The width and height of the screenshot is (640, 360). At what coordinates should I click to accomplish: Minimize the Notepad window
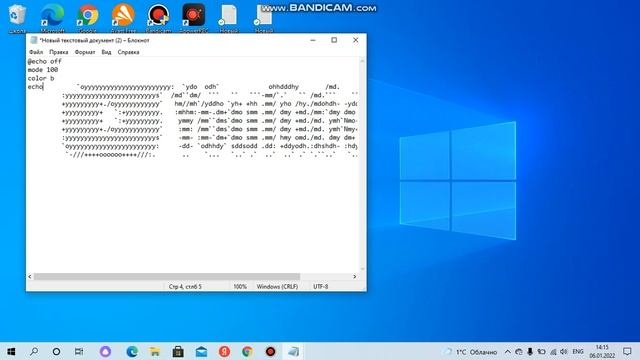tap(313, 40)
